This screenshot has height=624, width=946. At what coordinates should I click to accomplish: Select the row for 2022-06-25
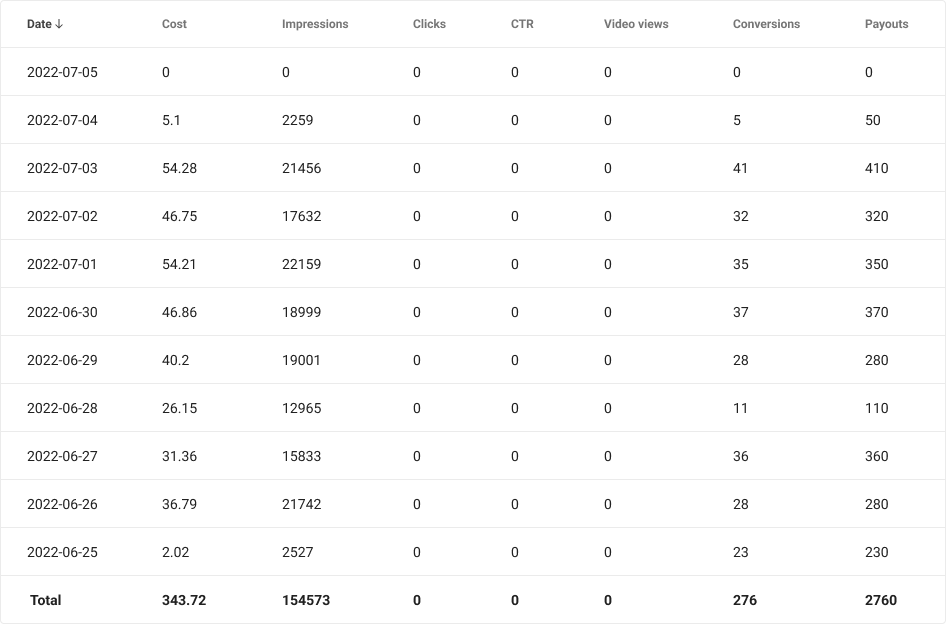tap(62, 552)
